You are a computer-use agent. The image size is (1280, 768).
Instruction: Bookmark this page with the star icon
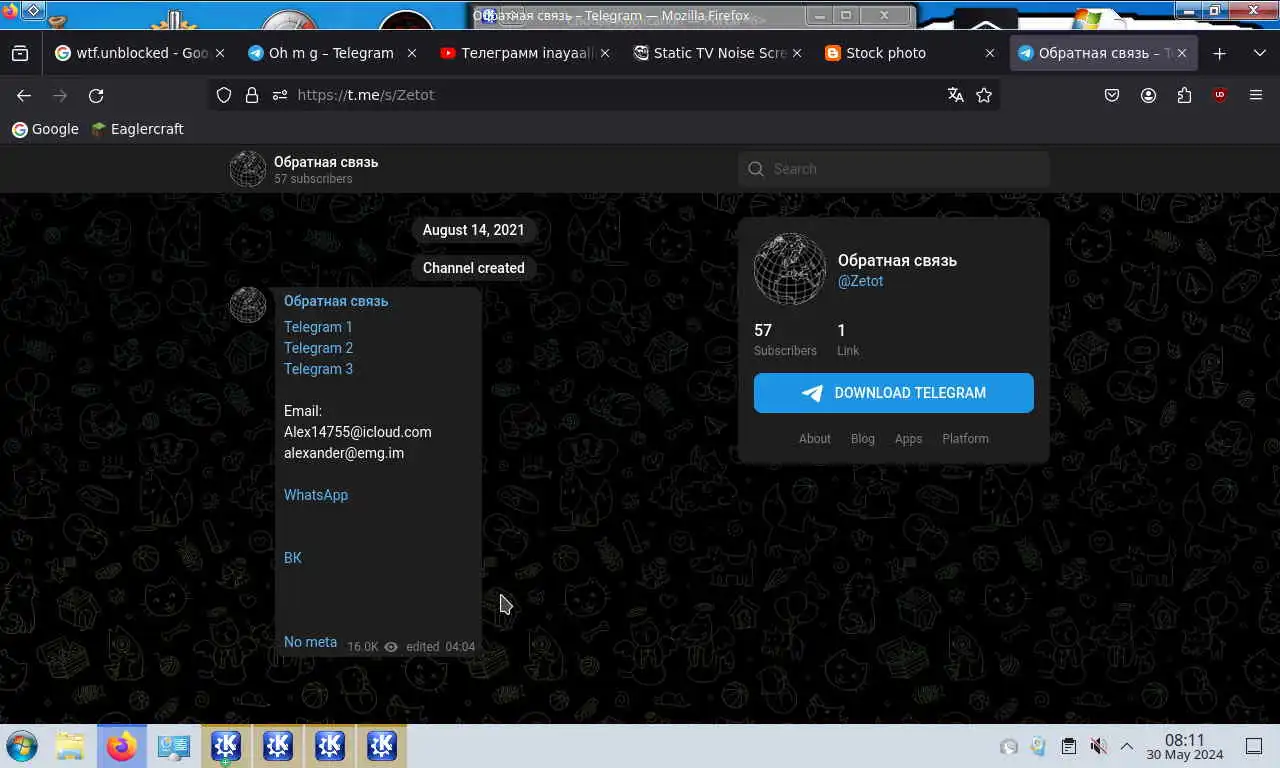pos(984,95)
